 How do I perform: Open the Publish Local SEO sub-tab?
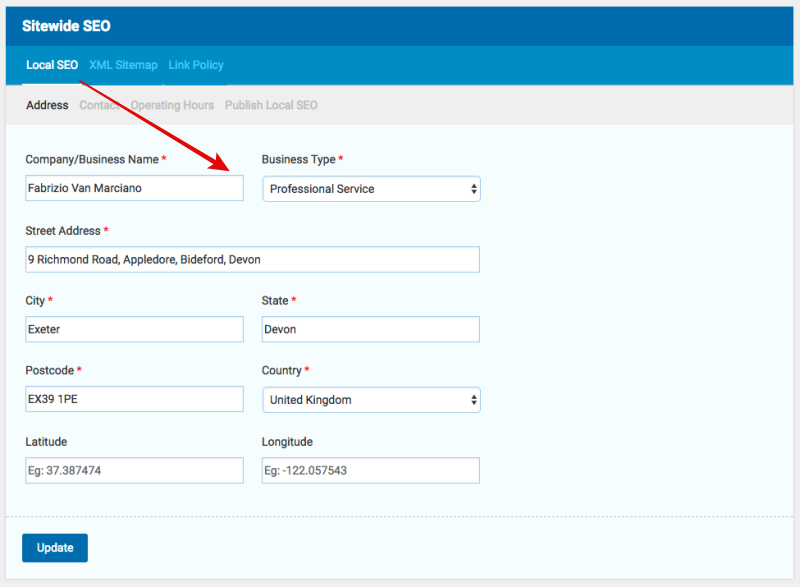coord(271,105)
